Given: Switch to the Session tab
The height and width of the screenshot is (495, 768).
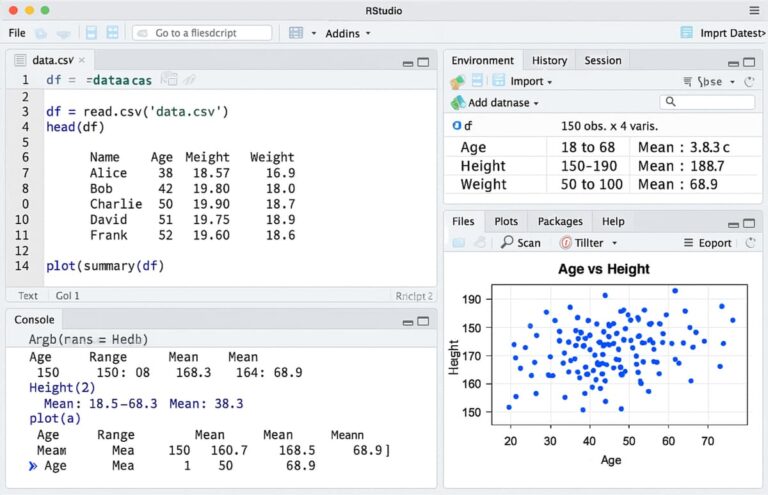Looking at the screenshot, I should coord(602,60).
